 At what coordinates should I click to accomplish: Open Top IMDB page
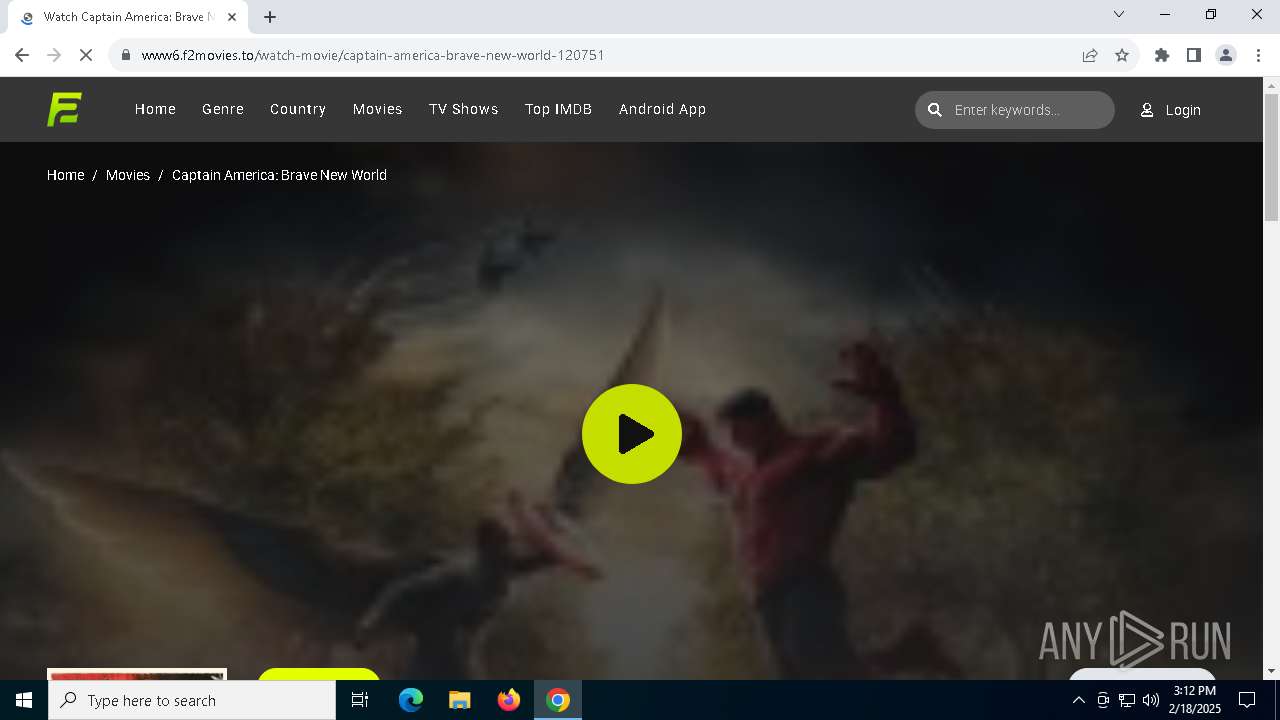(x=558, y=109)
